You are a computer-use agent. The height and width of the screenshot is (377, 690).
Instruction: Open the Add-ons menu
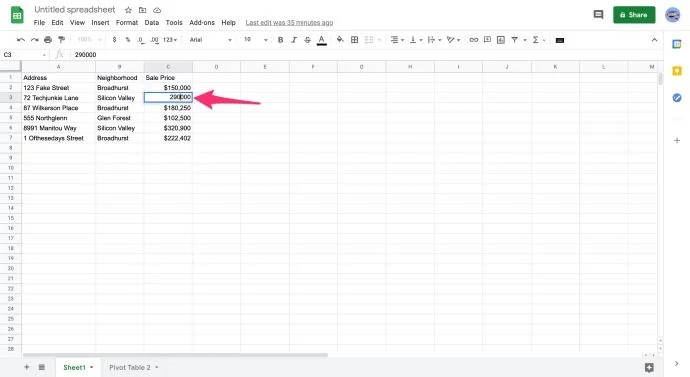point(202,22)
